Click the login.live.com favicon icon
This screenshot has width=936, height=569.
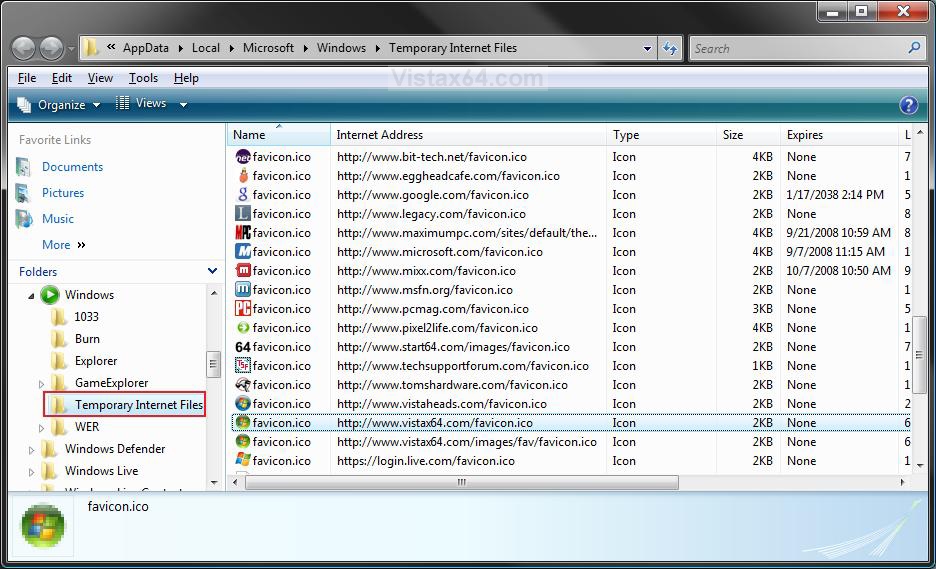tap(243, 461)
